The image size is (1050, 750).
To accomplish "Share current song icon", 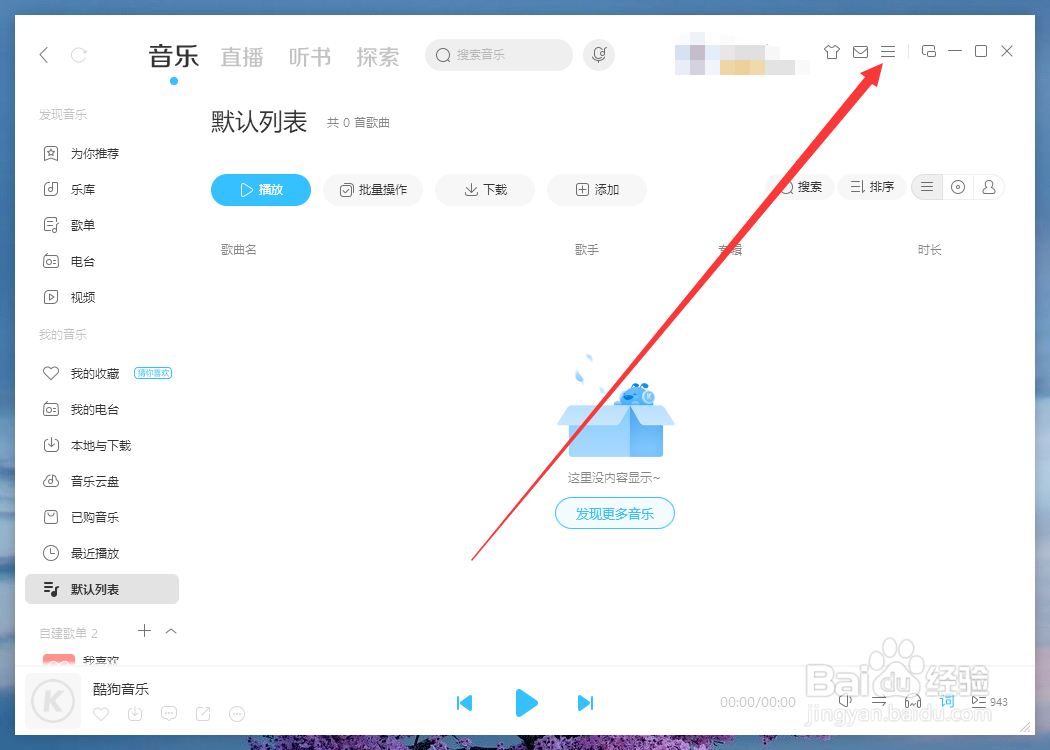I will coord(203,714).
